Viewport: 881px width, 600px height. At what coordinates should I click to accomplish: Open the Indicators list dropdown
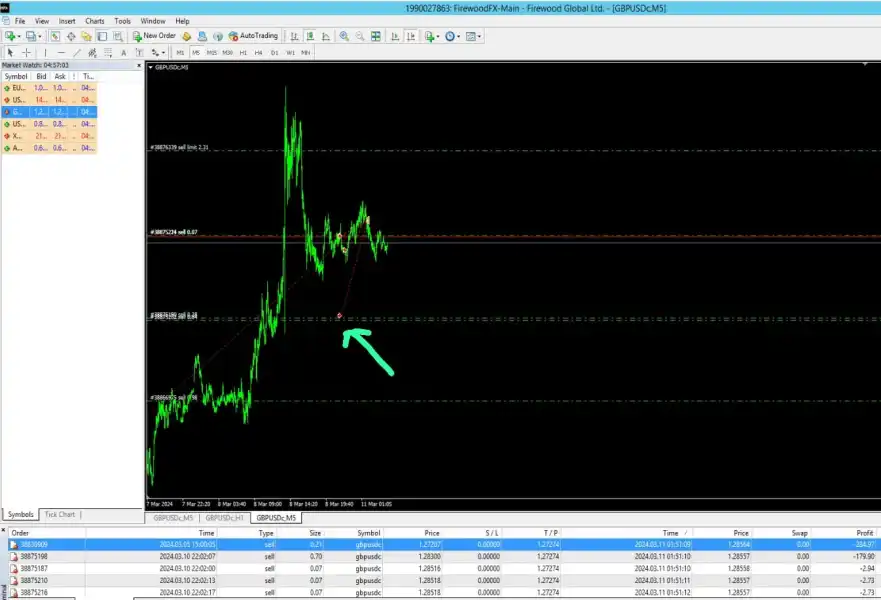pos(438,37)
